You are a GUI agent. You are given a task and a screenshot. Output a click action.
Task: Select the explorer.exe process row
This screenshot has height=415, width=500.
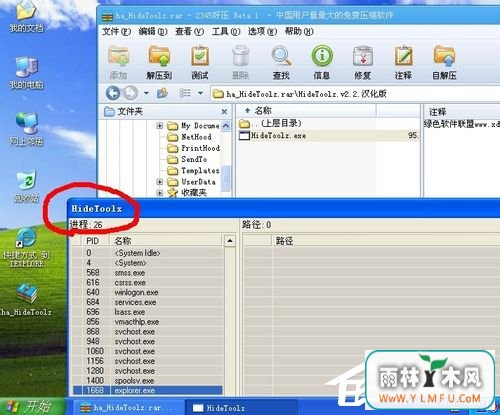click(148, 390)
